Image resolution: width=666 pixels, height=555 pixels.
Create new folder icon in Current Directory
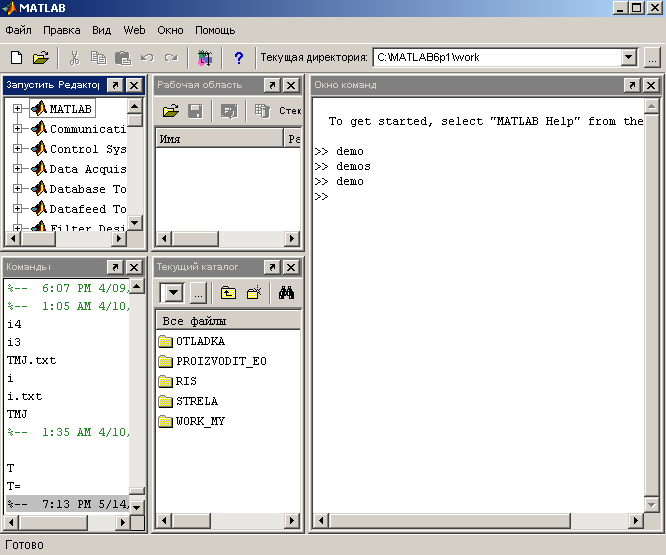click(254, 293)
